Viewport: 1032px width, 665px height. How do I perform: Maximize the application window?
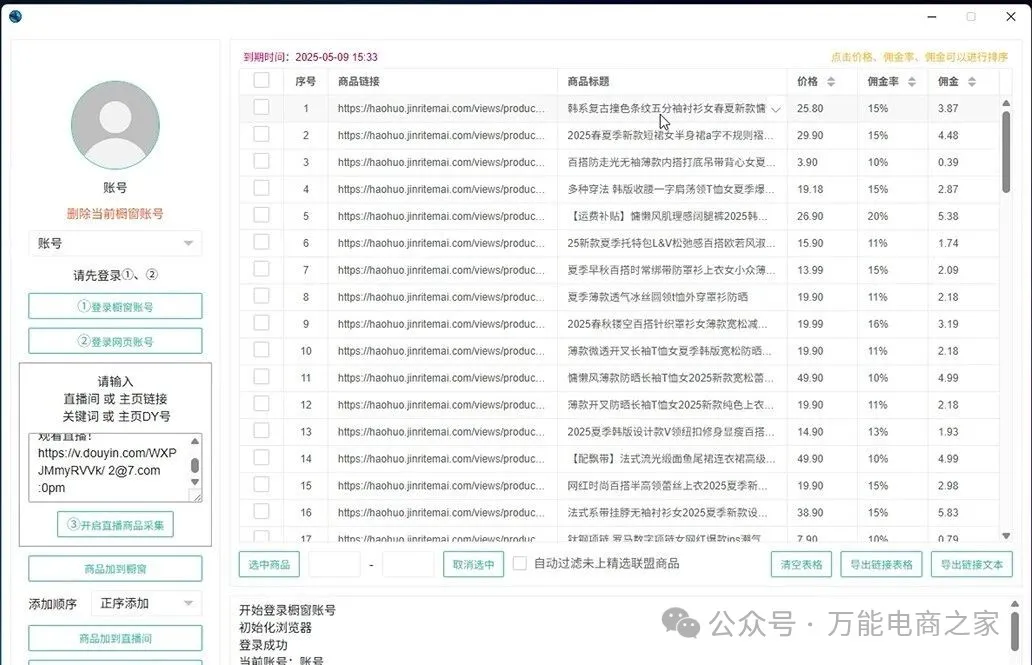[x=970, y=16]
